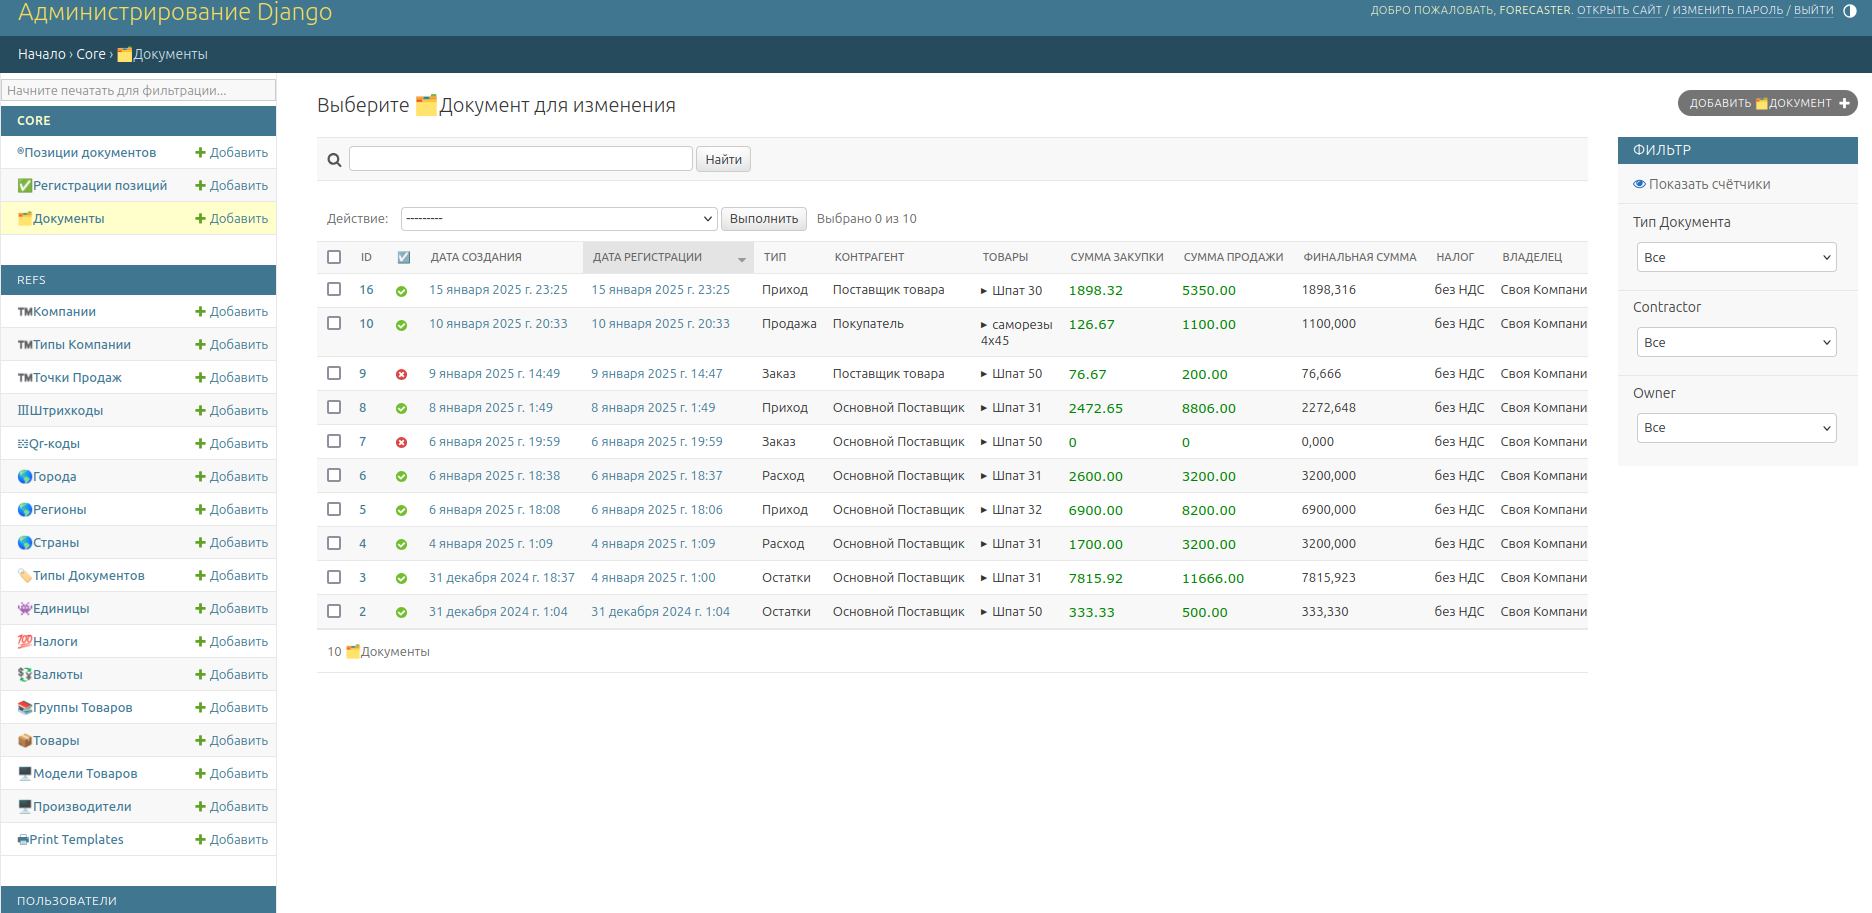Check the box for document 7

pyautogui.click(x=334, y=441)
